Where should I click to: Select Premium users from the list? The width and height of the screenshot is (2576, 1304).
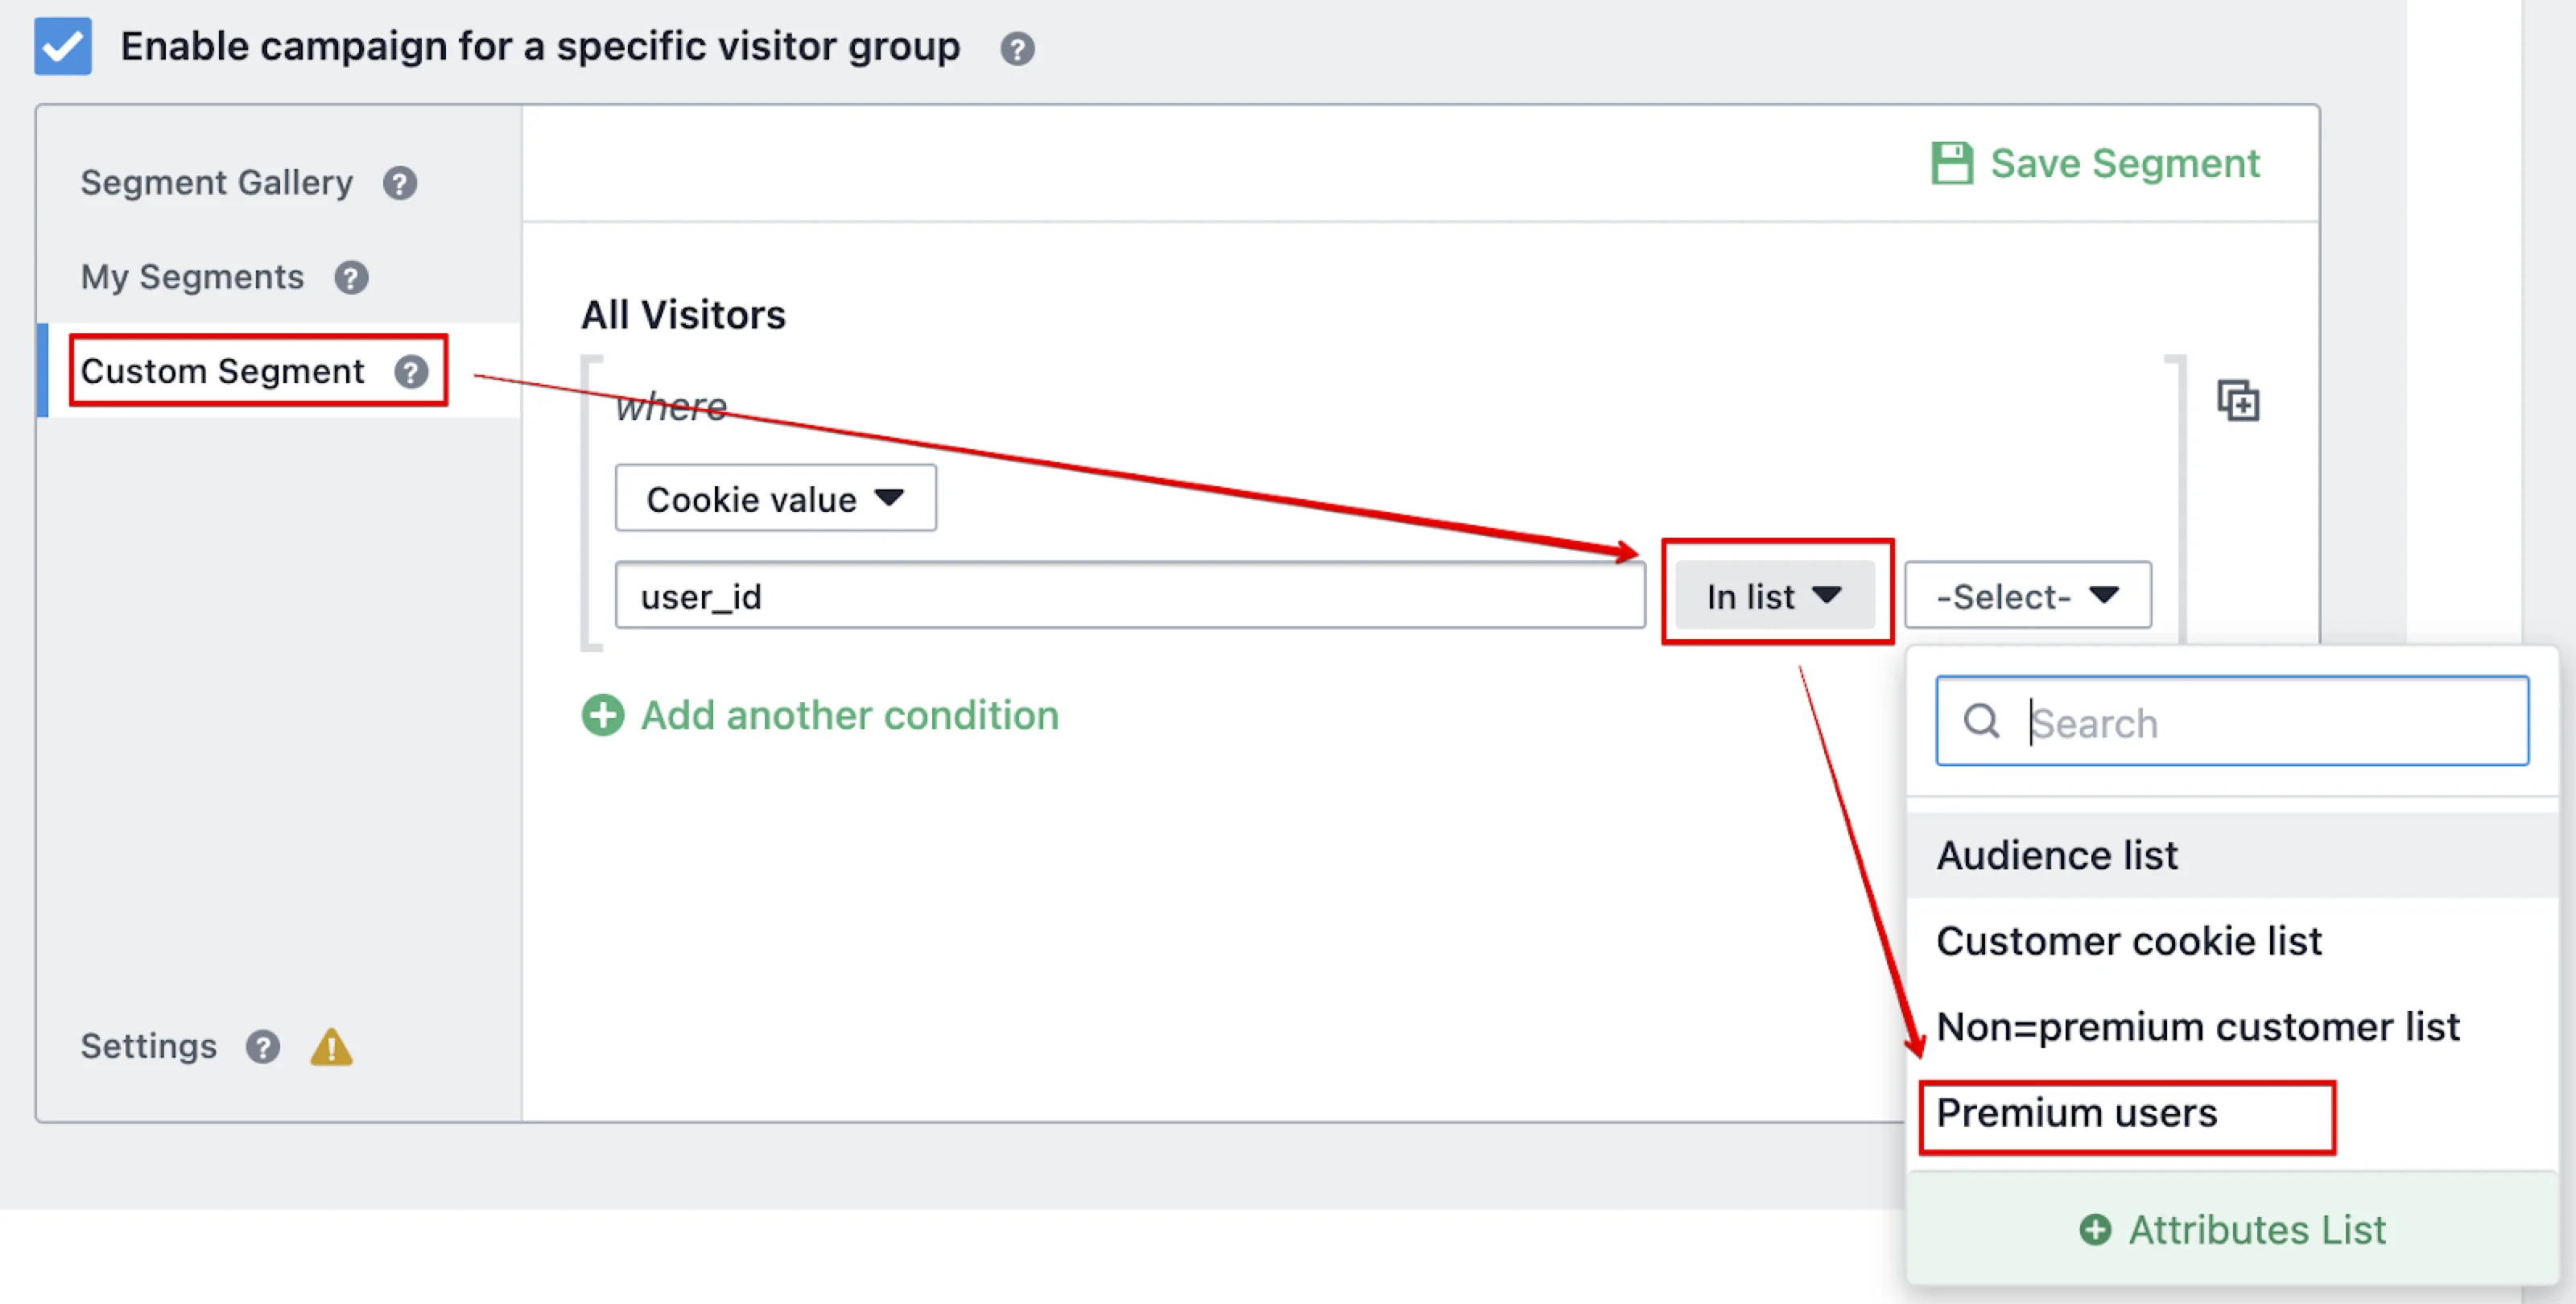pos(2076,1114)
